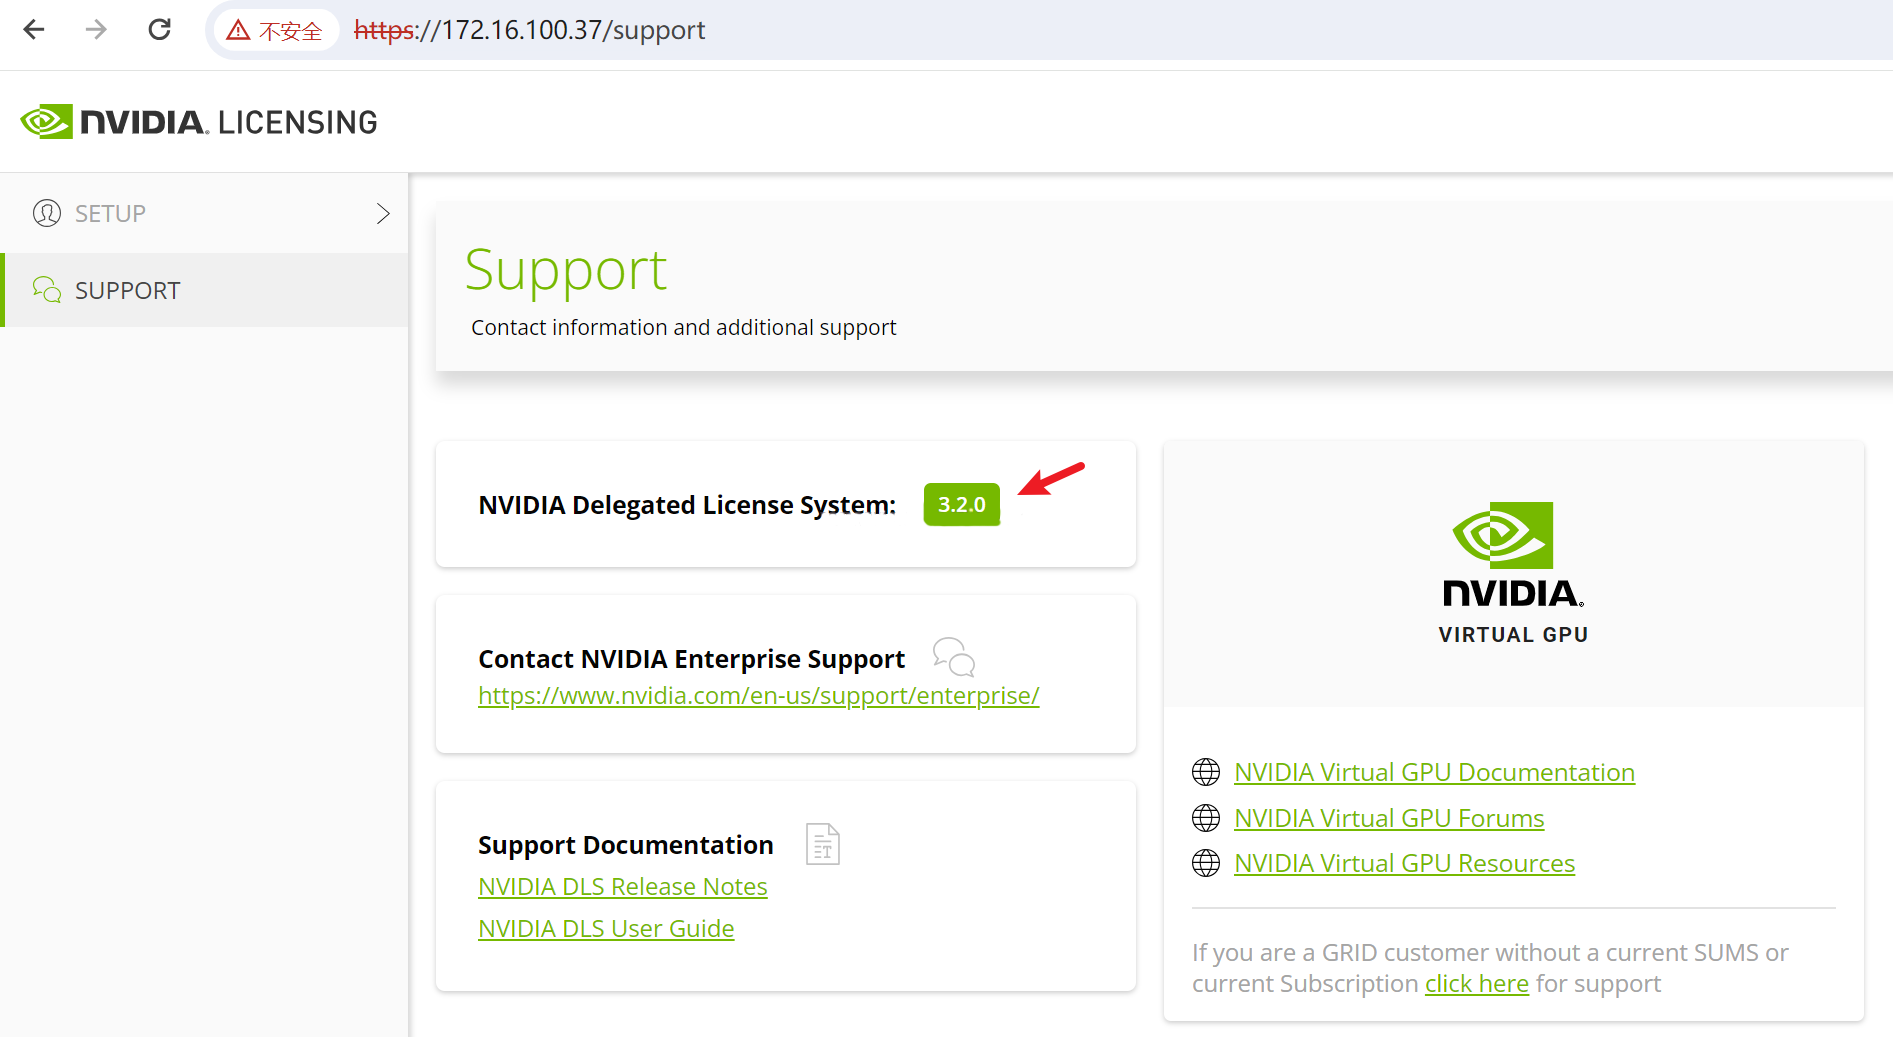Select the SETUP menu entry
The height and width of the screenshot is (1037, 1893).
point(110,213)
